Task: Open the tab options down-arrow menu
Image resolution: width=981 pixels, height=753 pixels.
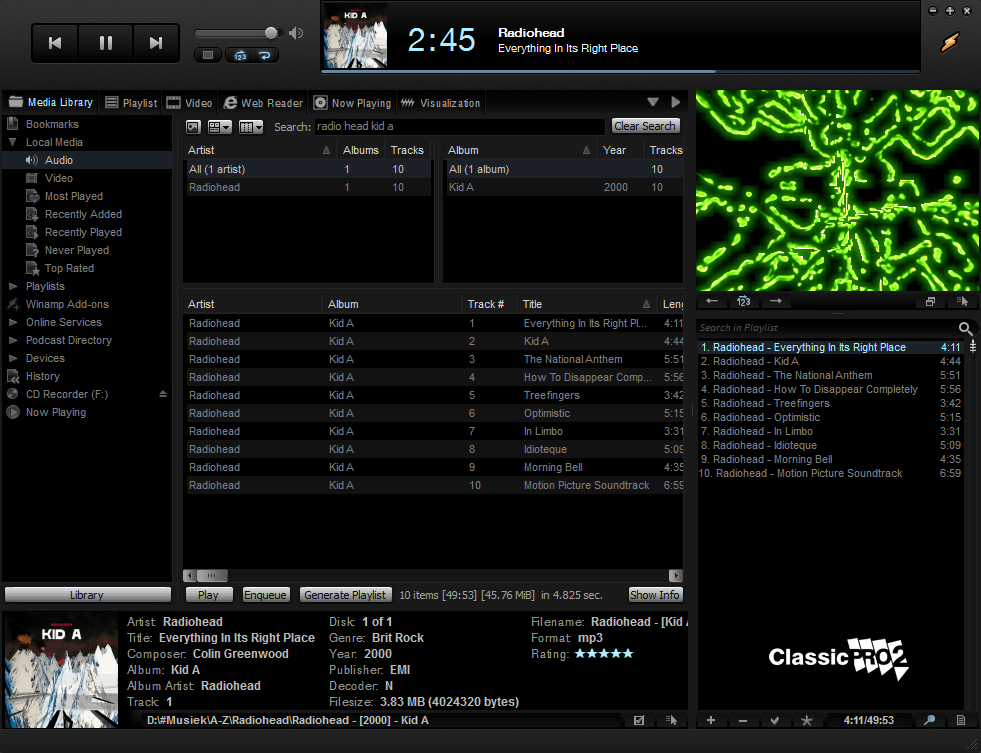Action: 653,102
